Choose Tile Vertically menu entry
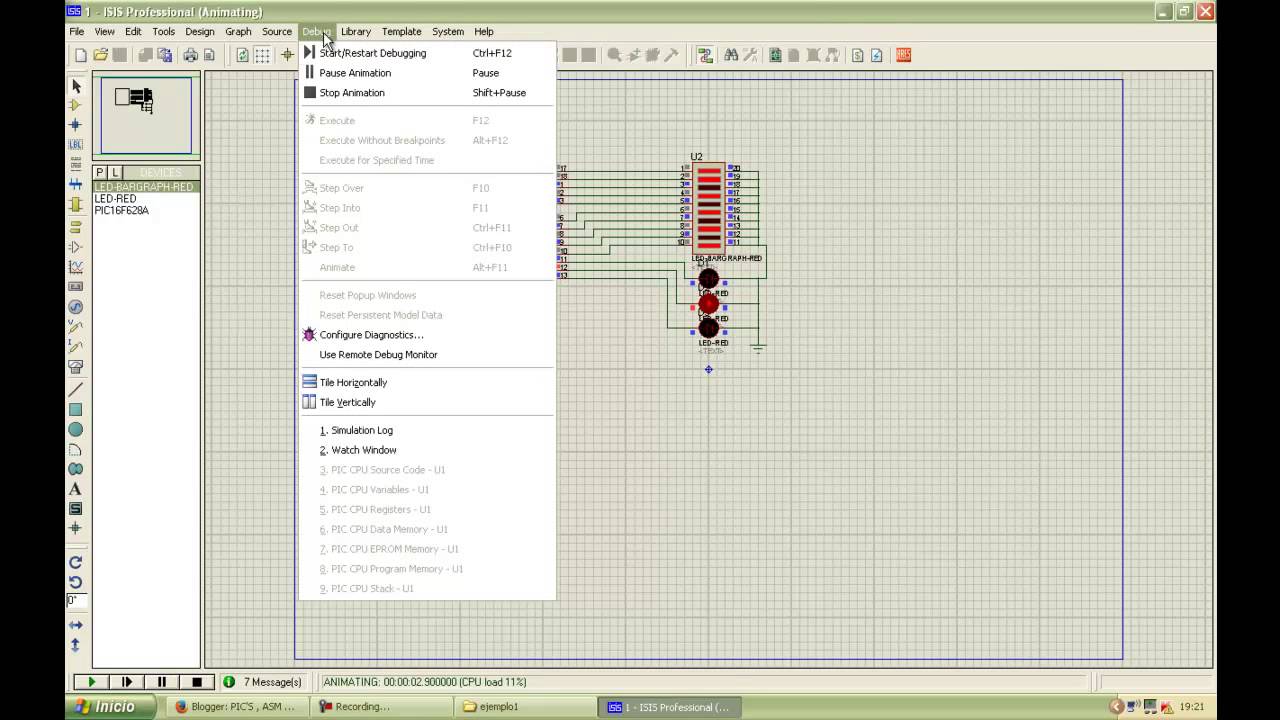This screenshot has height=720, width=1280. tap(426, 403)
